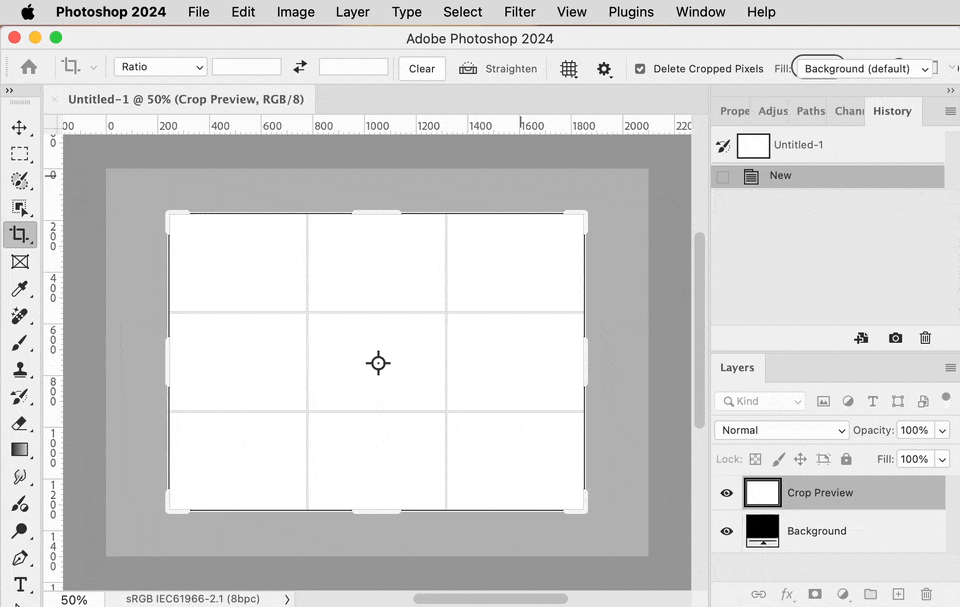
Task: Select the Spot Healing Brush tool
Action: (20, 316)
